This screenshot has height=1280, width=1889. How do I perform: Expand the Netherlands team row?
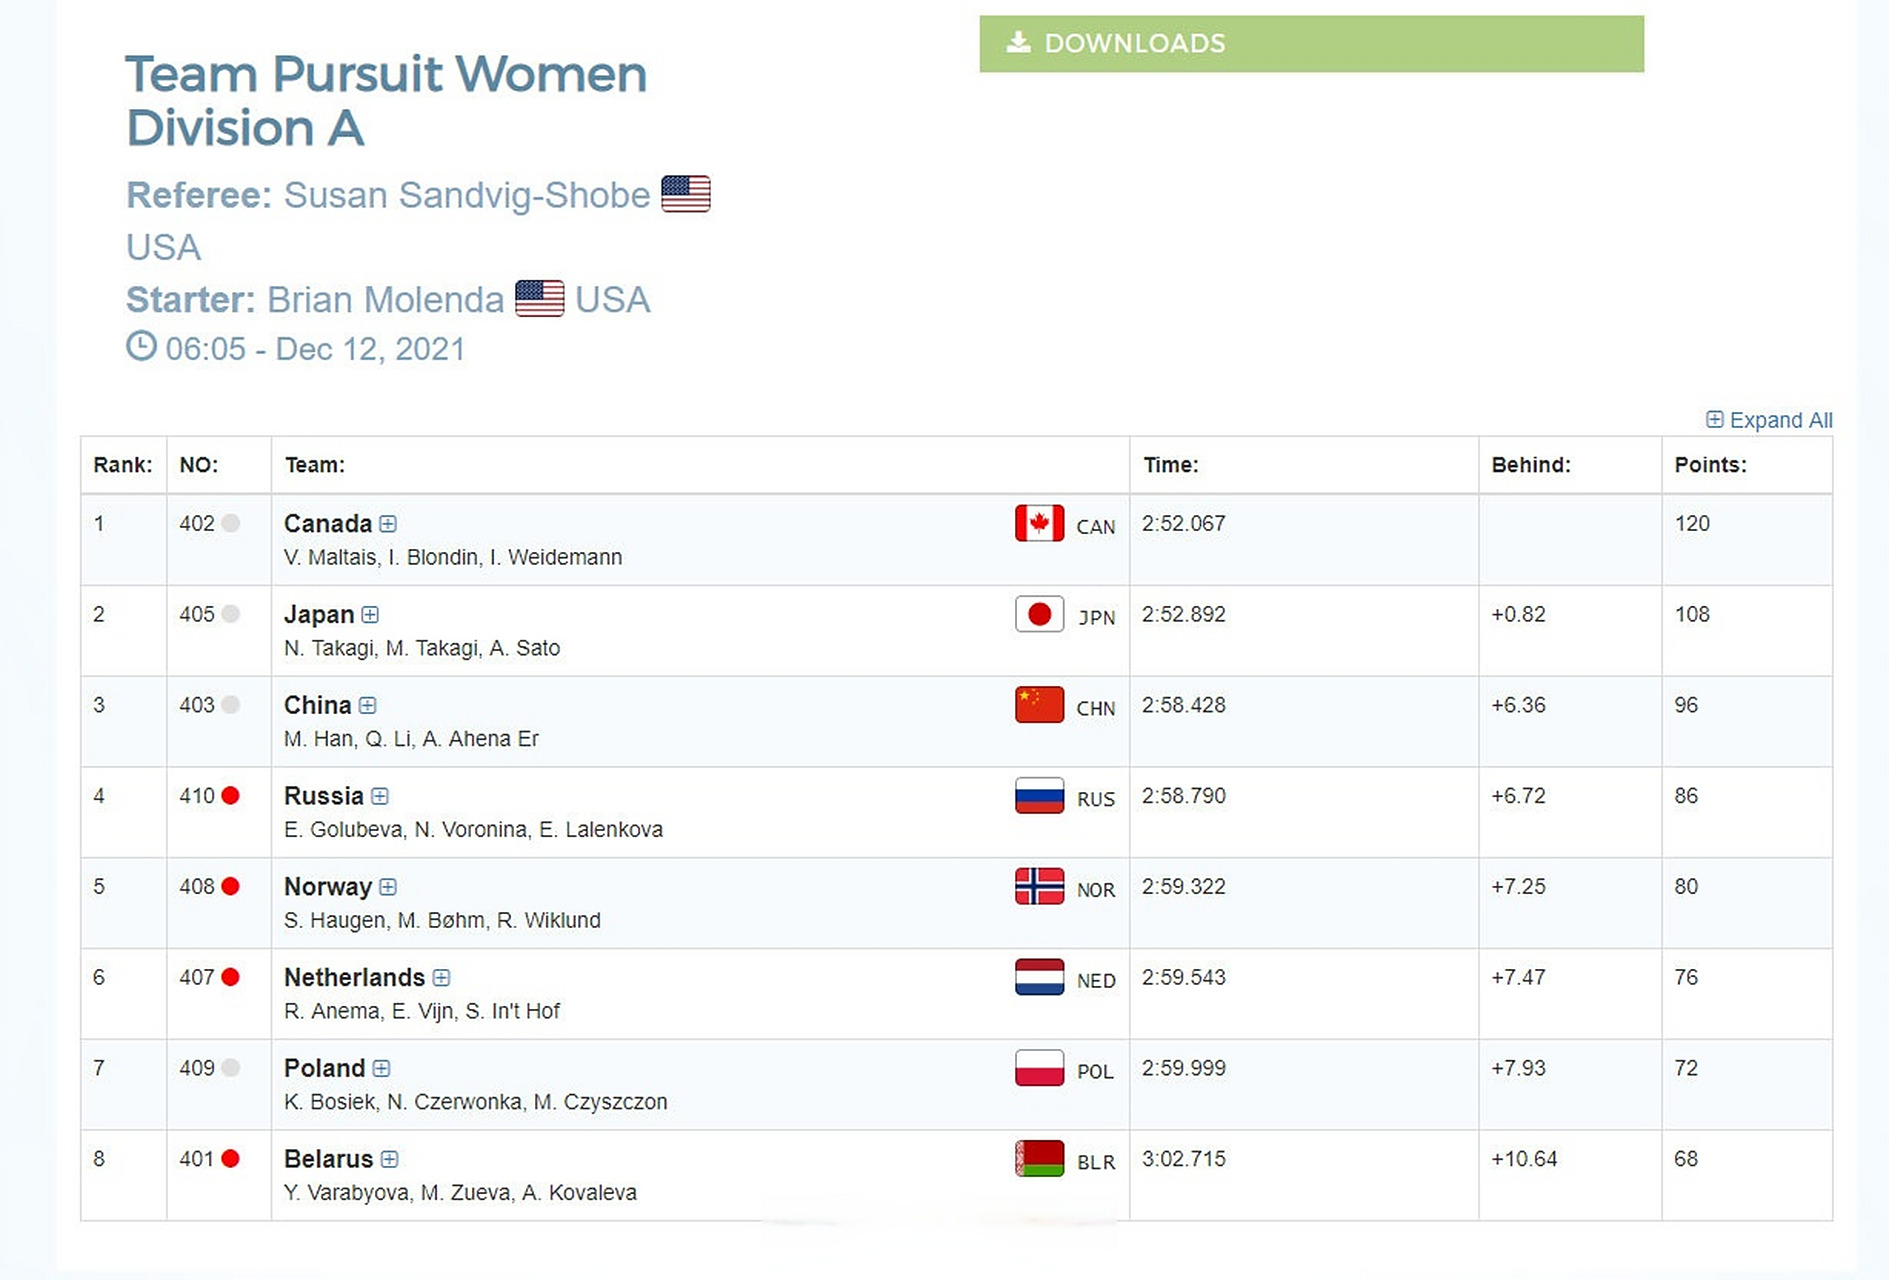click(441, 978)
